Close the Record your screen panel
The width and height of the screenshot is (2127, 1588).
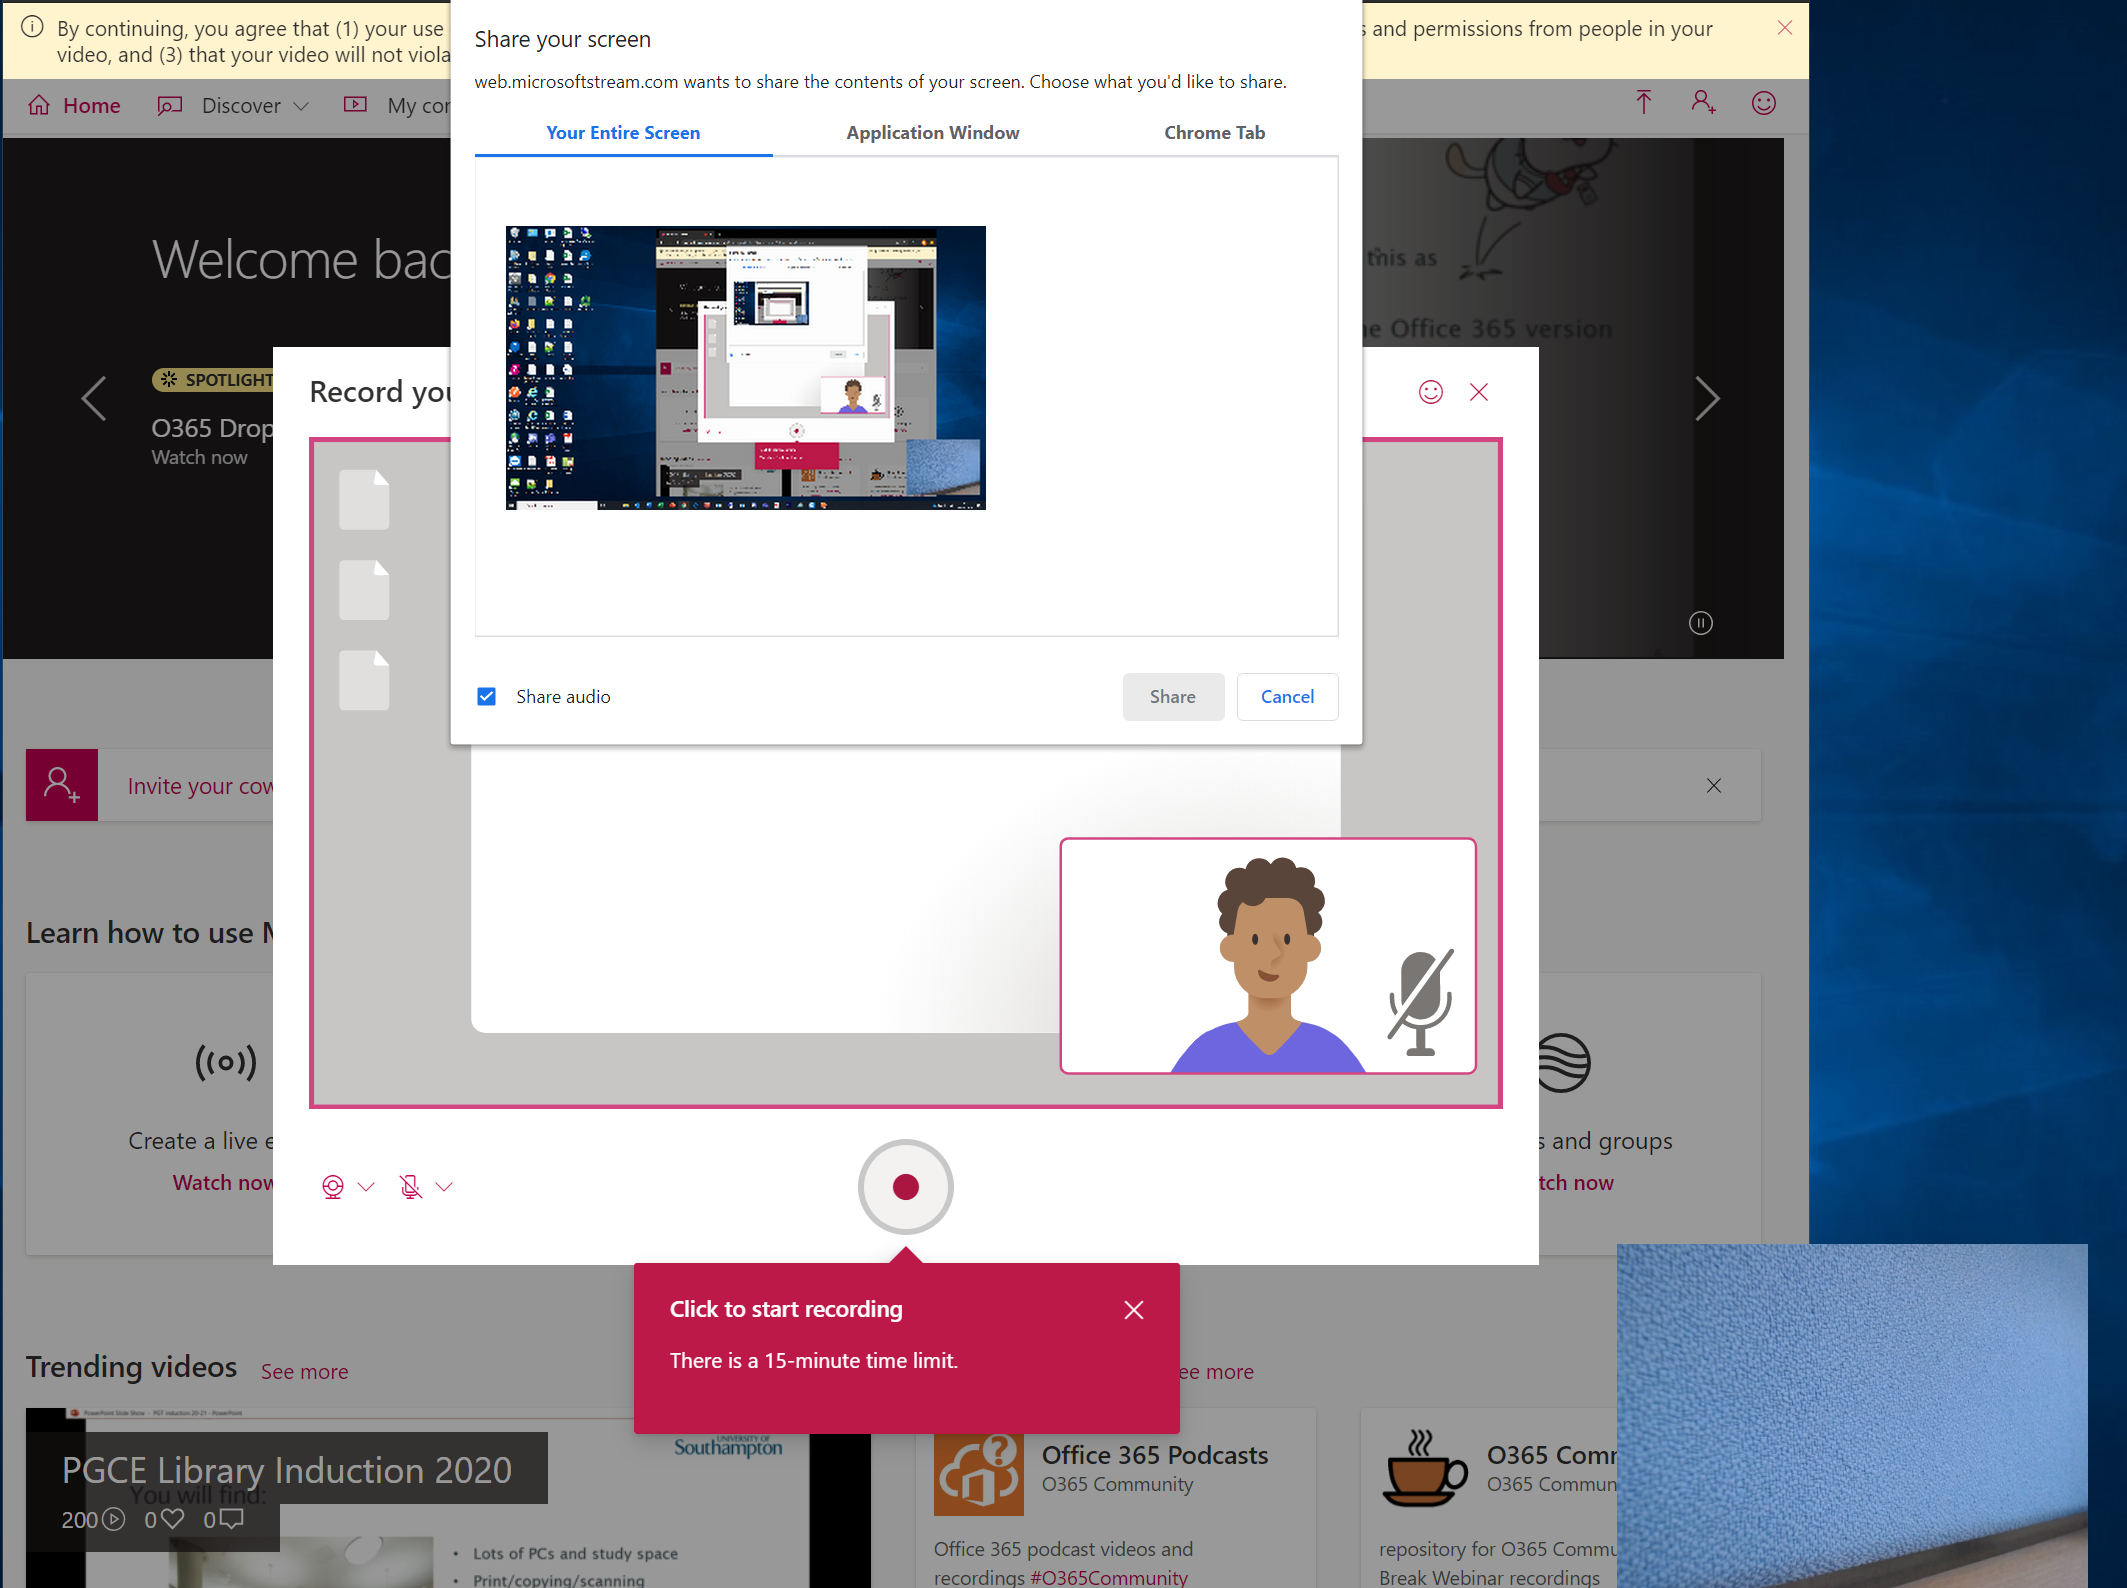(x=1479, y=392)
